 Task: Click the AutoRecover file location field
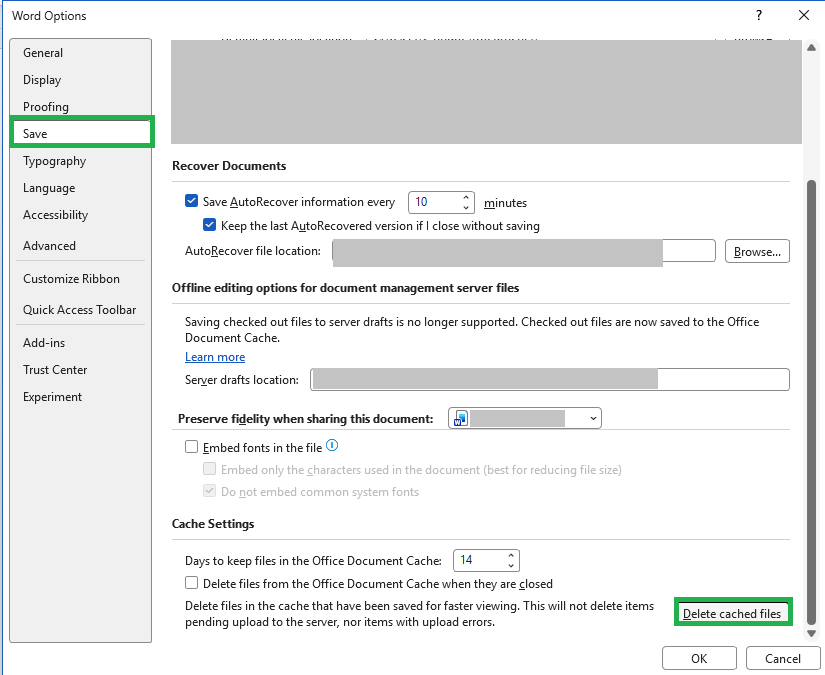(x=524, y=251)
